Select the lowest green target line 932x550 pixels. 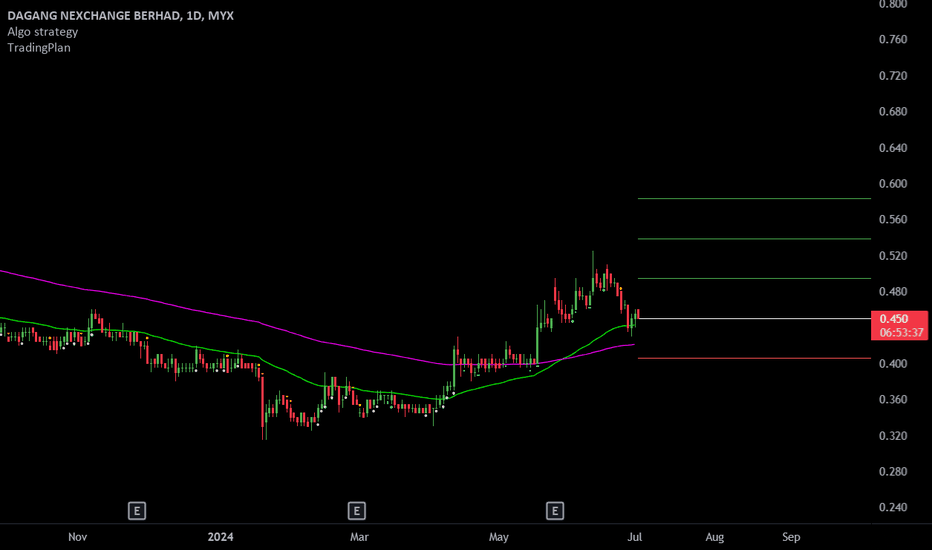(x=754, y=278)
